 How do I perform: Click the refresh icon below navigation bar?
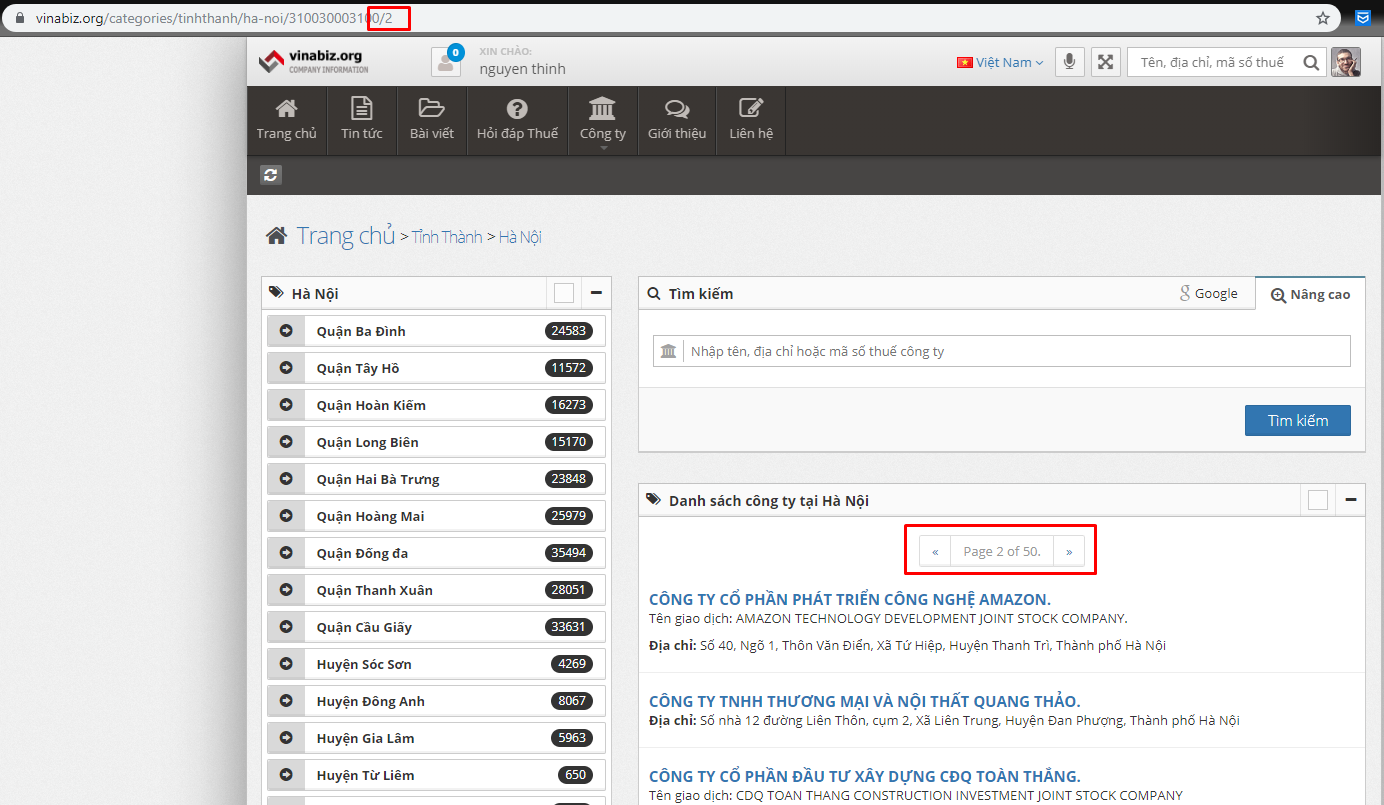271,175
